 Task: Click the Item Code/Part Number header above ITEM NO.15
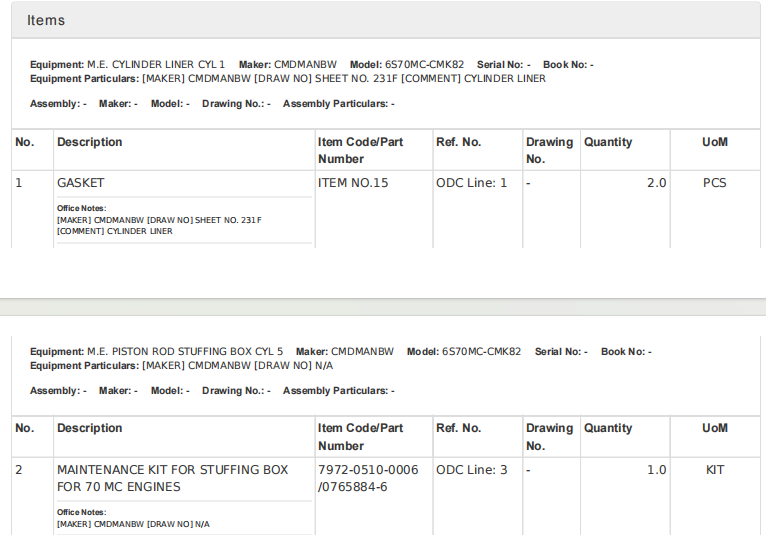click(361, 150)
